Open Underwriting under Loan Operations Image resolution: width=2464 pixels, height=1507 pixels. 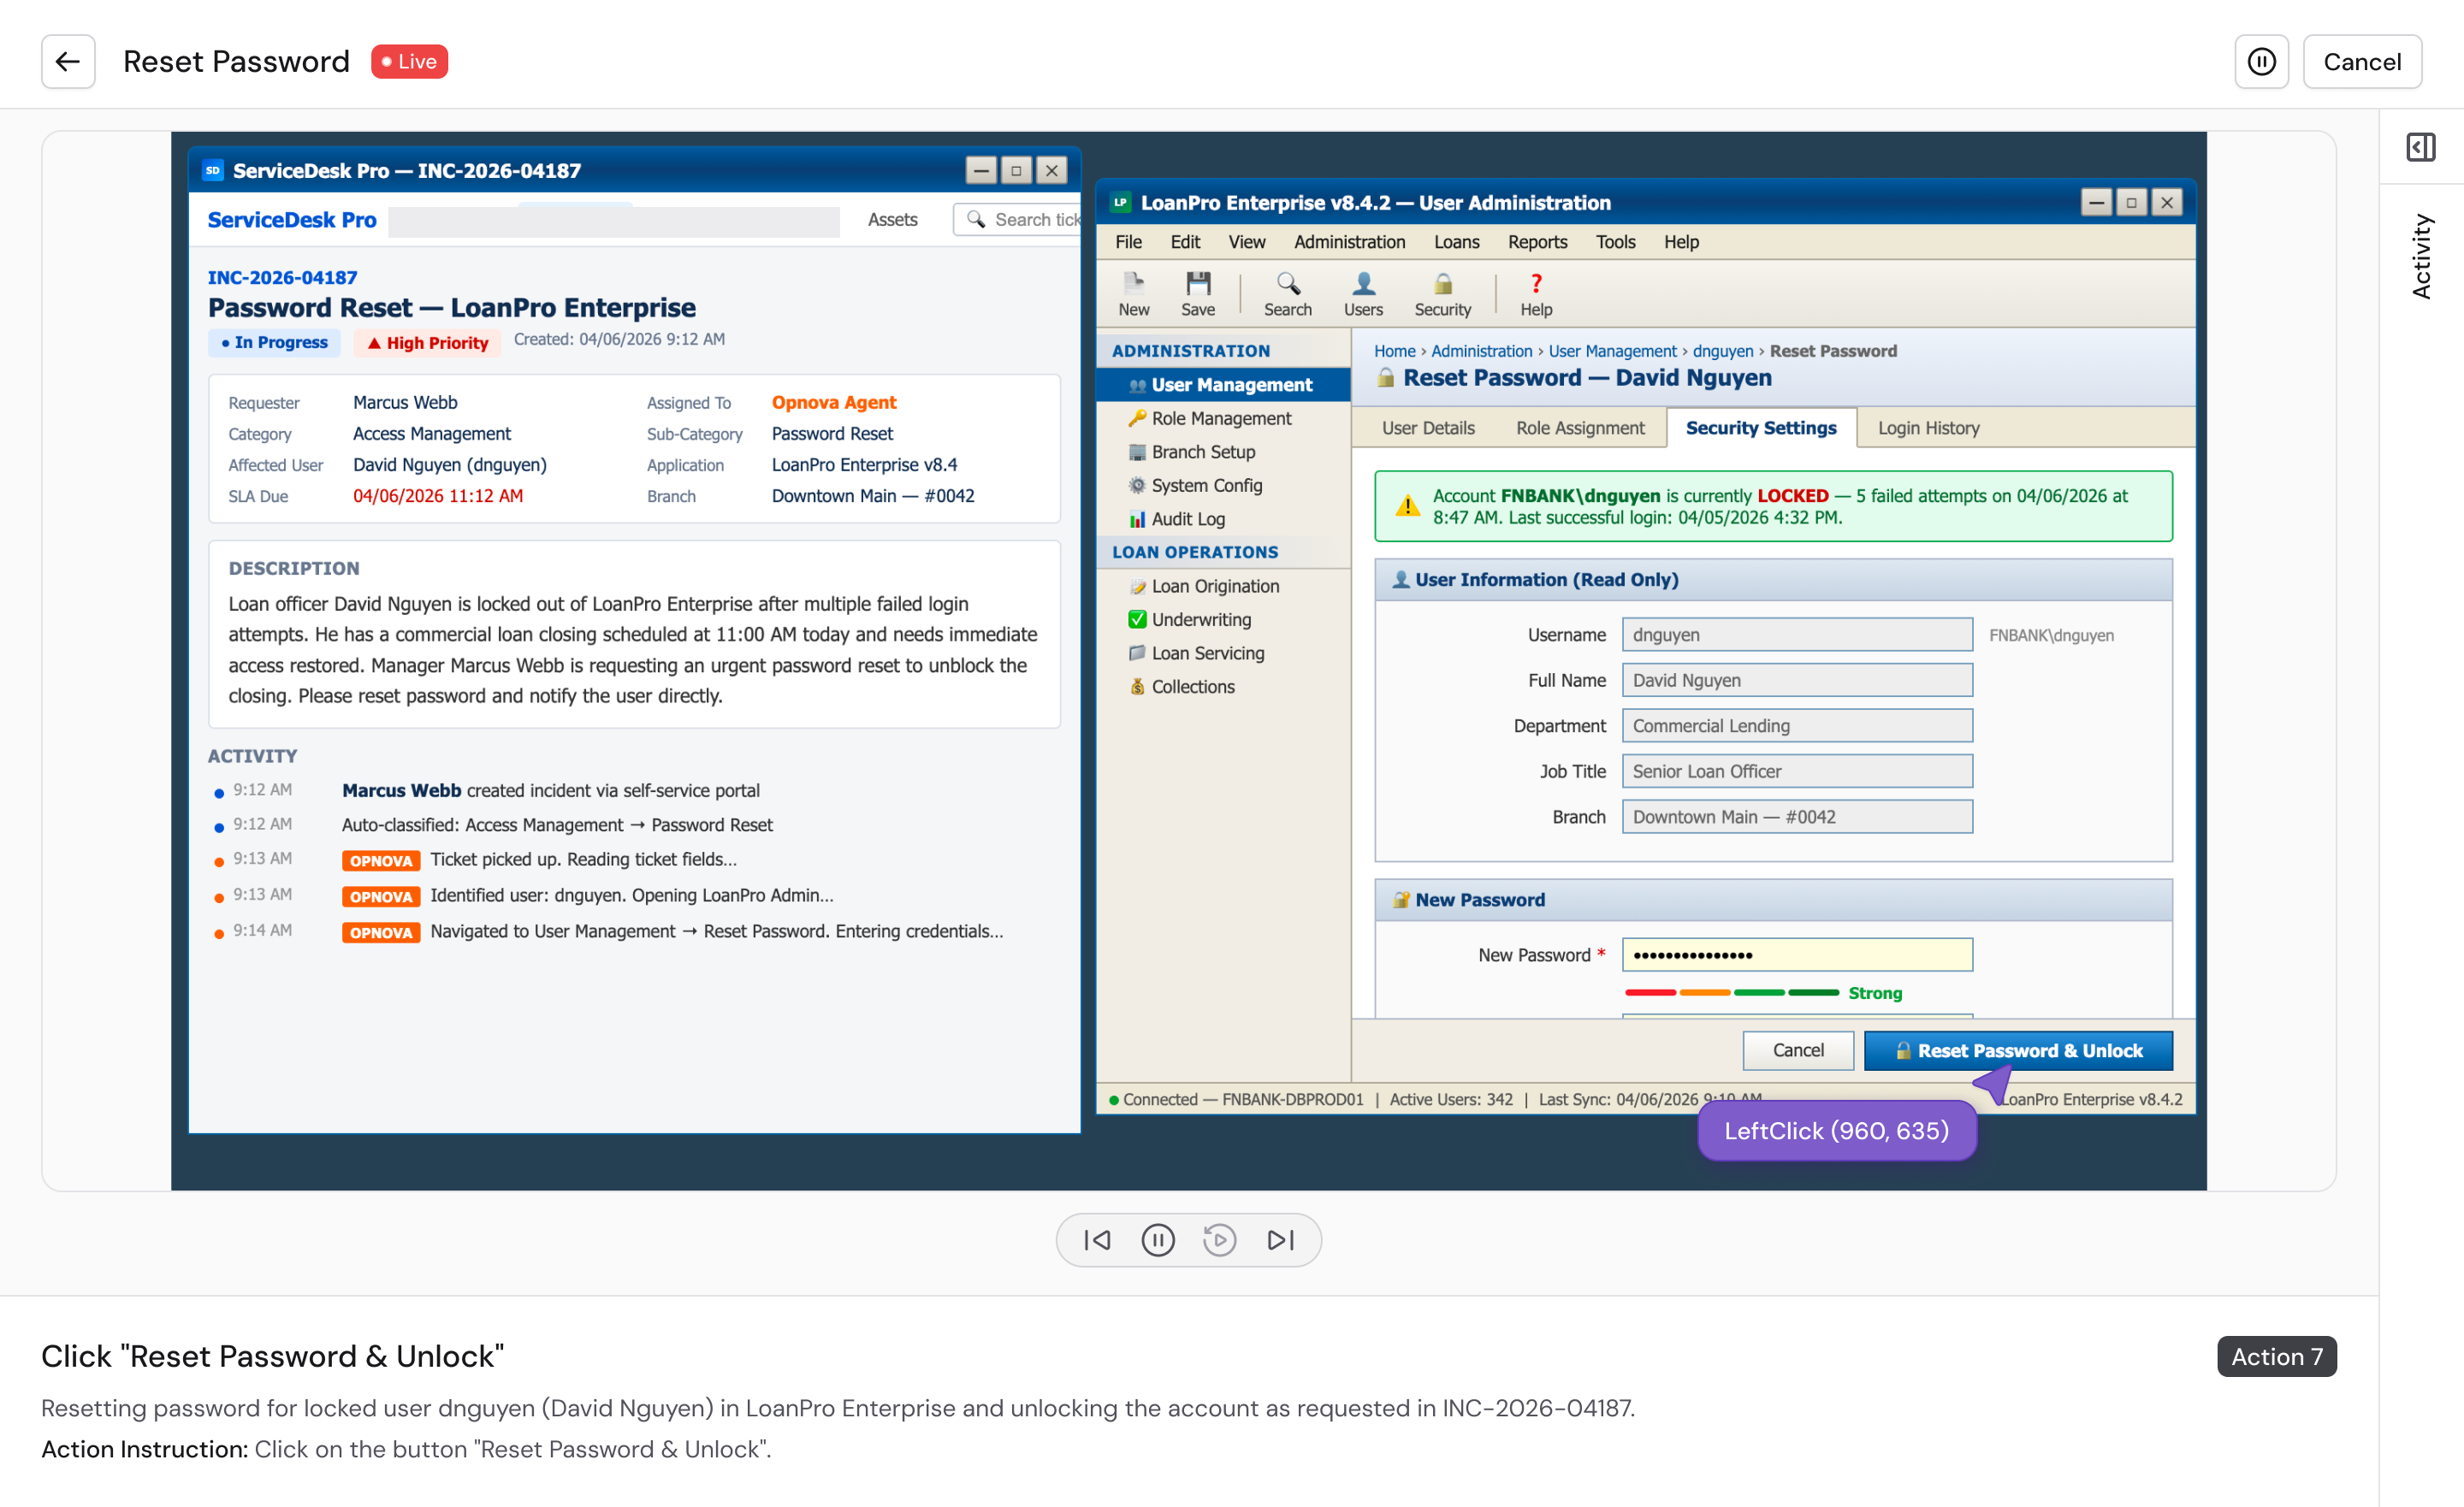[x=1200, y=620]
